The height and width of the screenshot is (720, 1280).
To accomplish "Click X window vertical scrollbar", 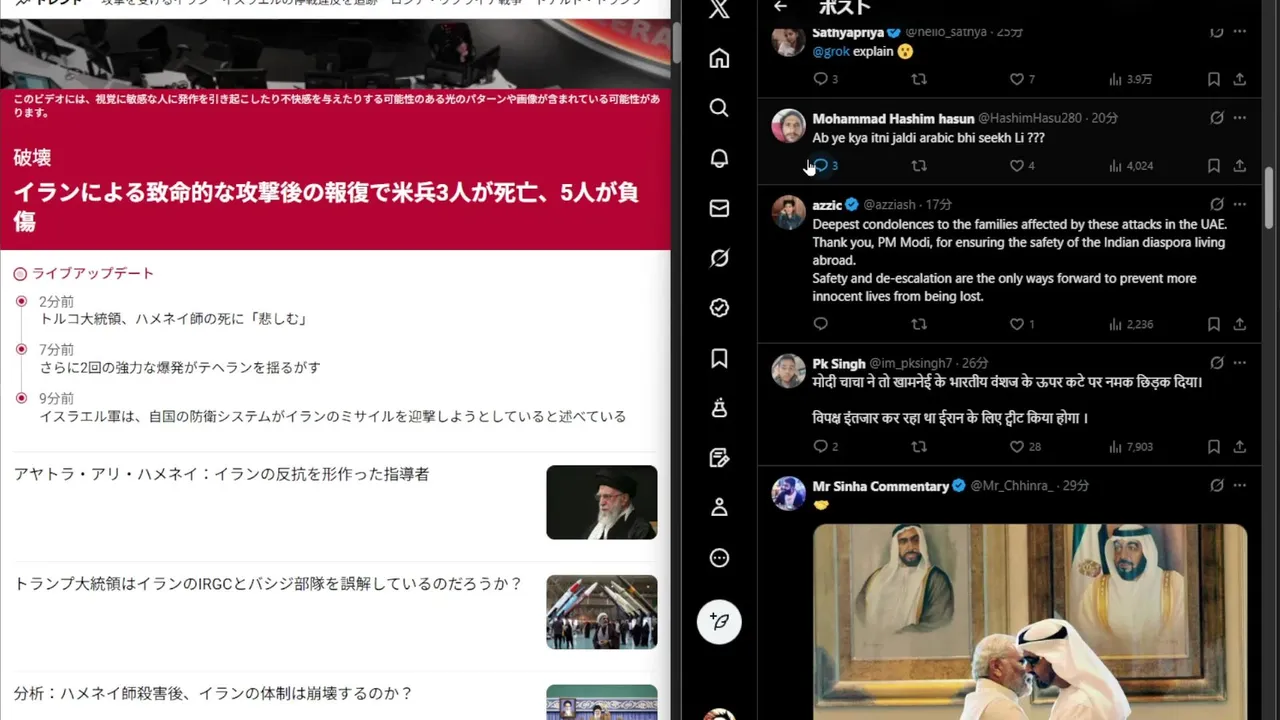I will (1269, 198).
